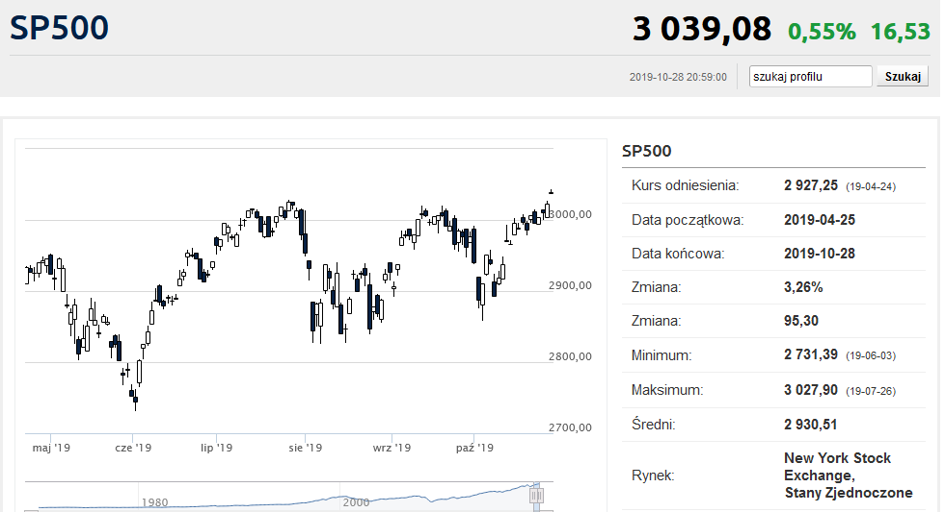Viewport: 945px width, 512px height.
Task: Click the SP500 page title
Action: (59, 28)
